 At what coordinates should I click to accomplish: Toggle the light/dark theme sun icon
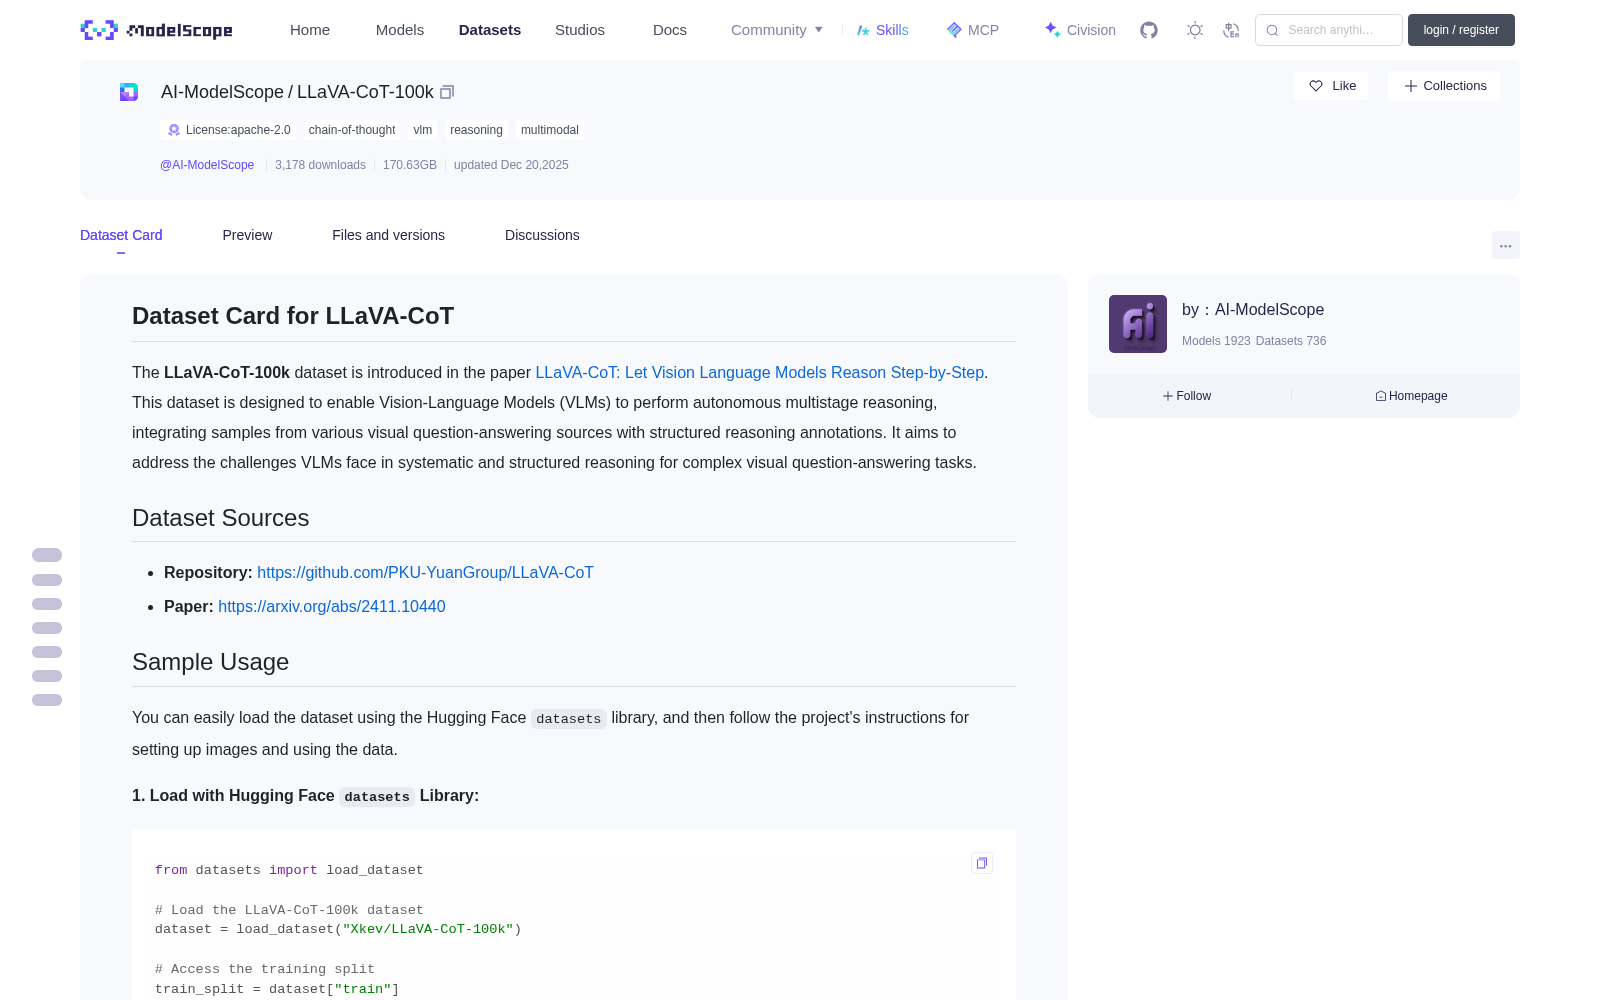click(1195, 30)
